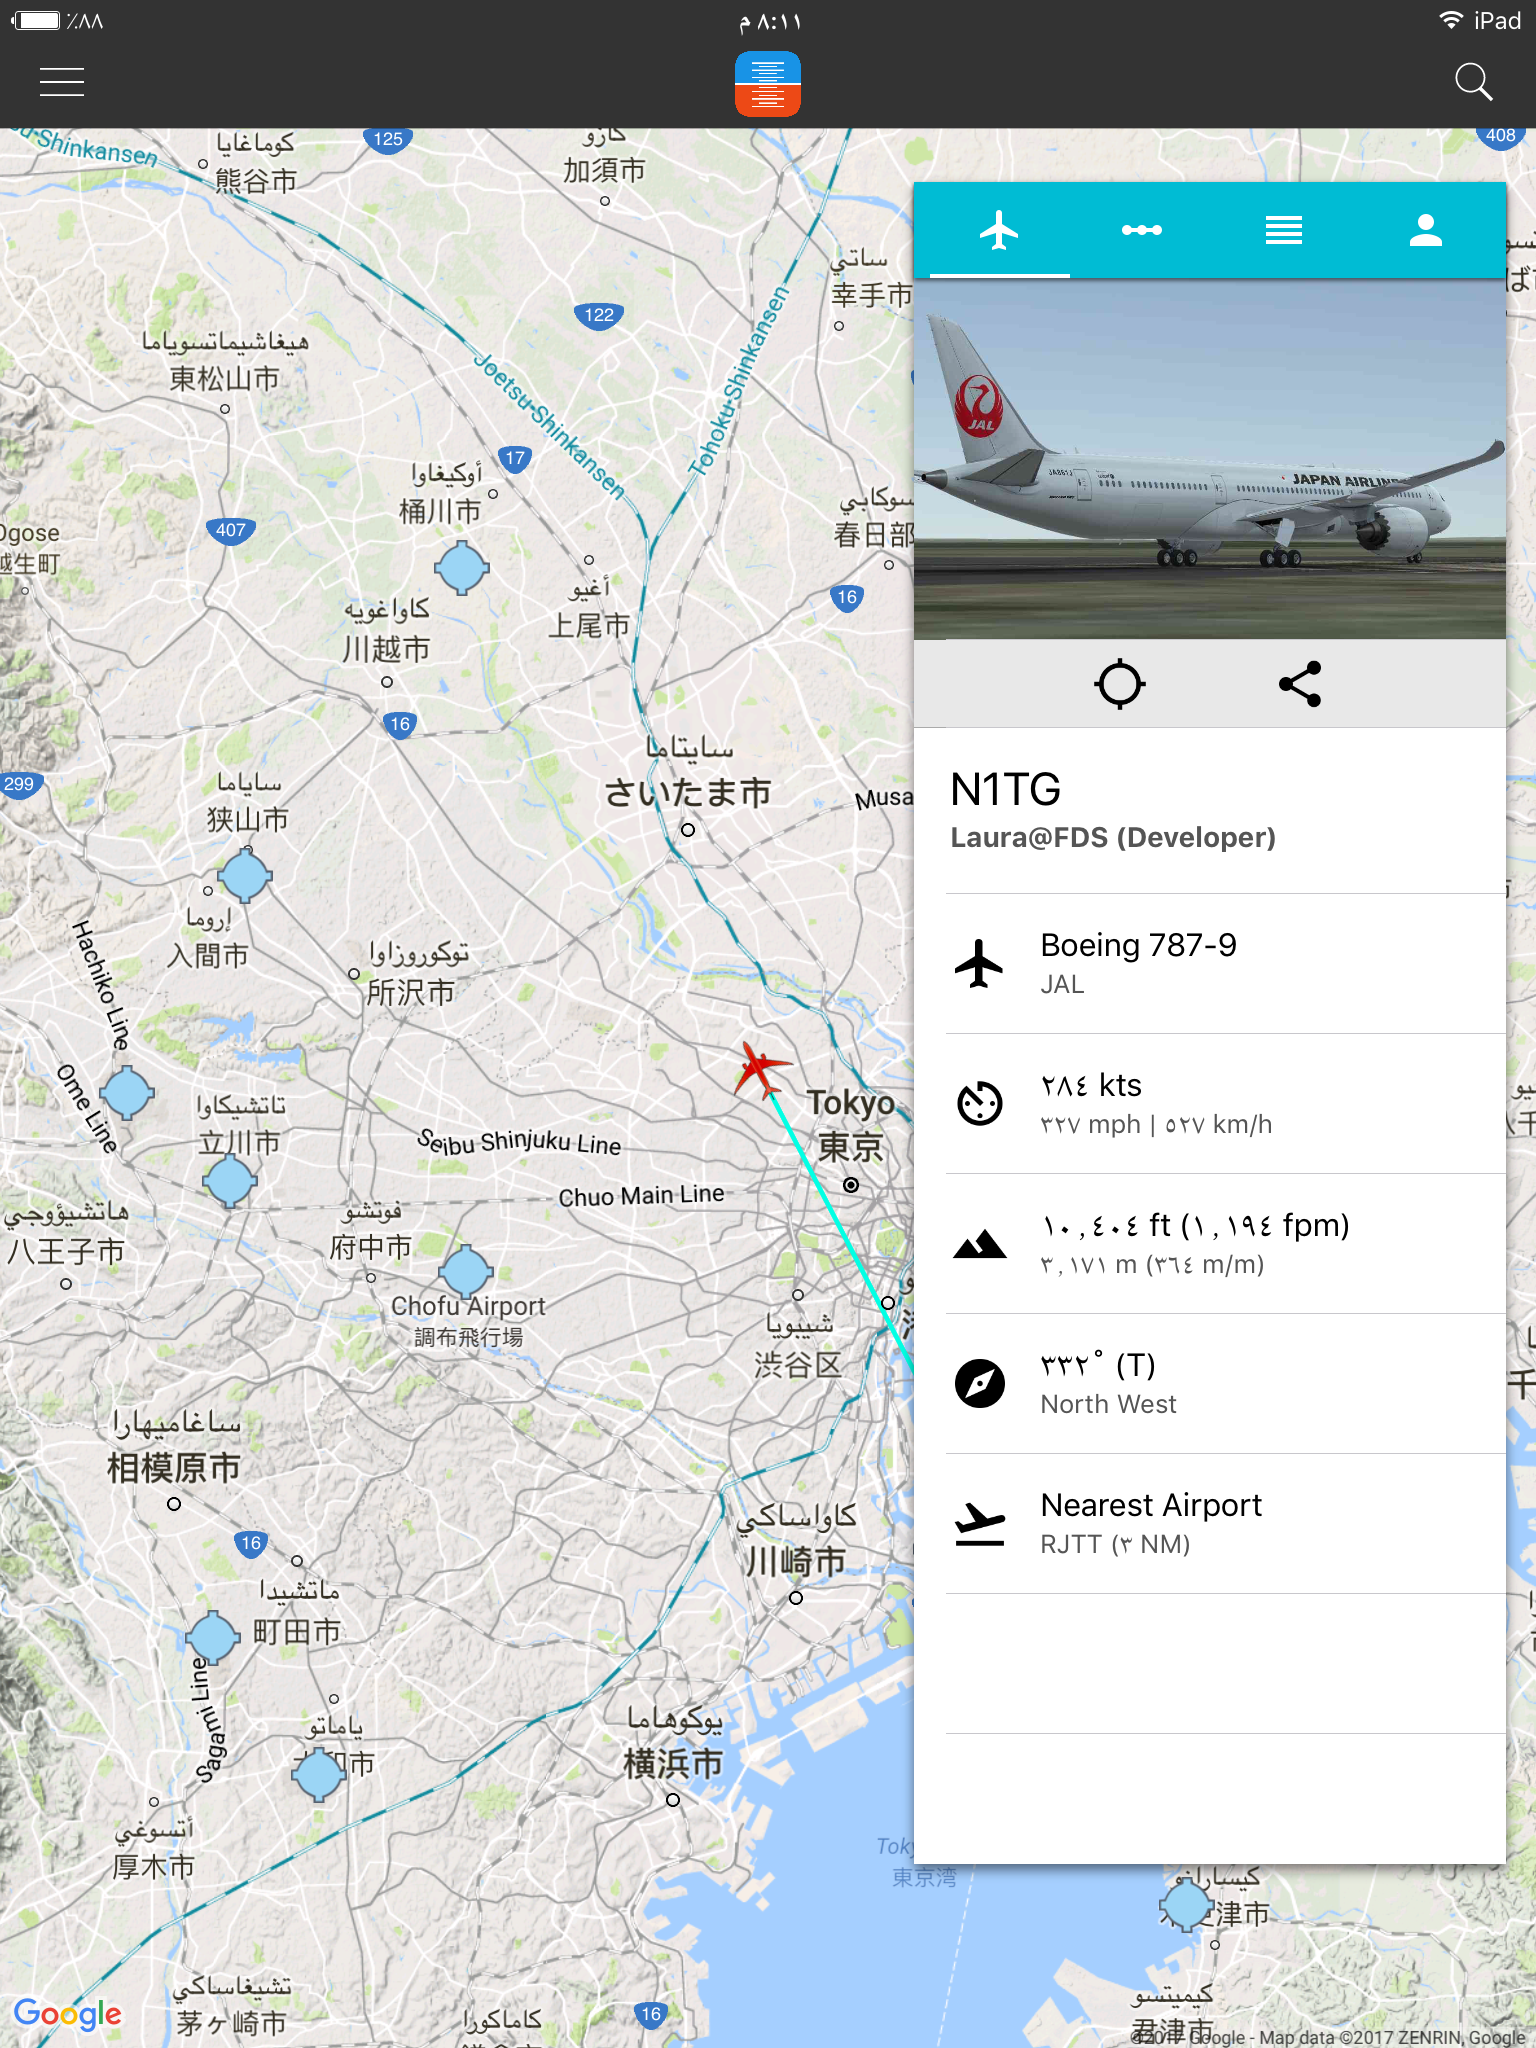Screen dimensions: 1536x2048
Task: Center map on aircraft with crosshair icon
Action: click(x=1119, y=684)
